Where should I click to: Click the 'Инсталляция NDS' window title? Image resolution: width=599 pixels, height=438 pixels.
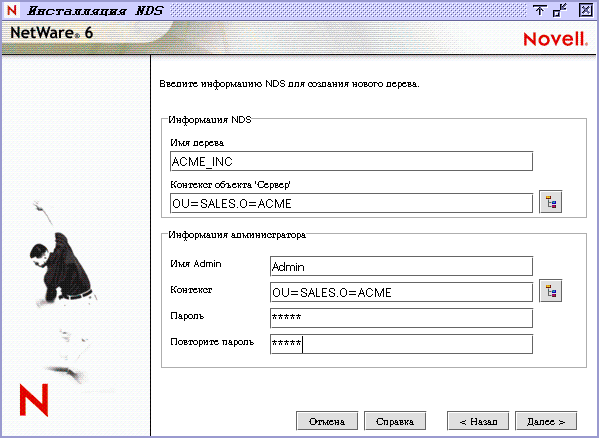pos(96,11)
